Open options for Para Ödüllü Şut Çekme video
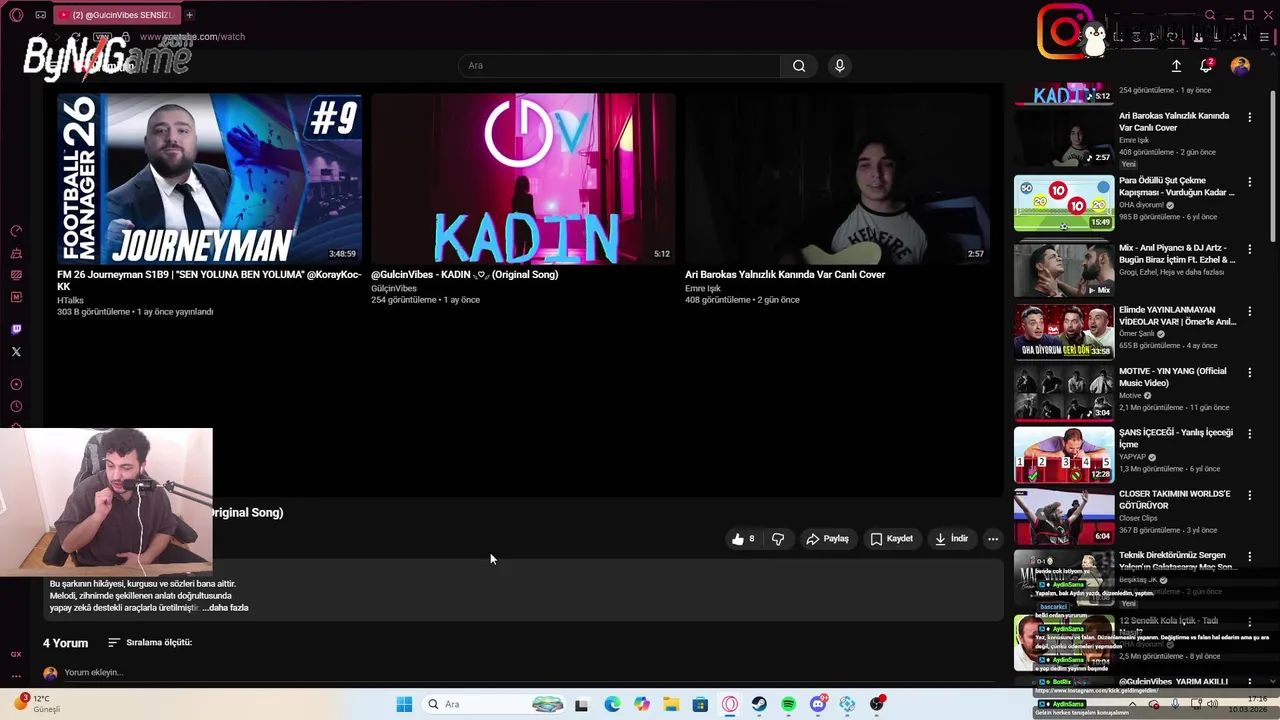The width and height of the screenshot is (1280, 720). coord(1249,182)
